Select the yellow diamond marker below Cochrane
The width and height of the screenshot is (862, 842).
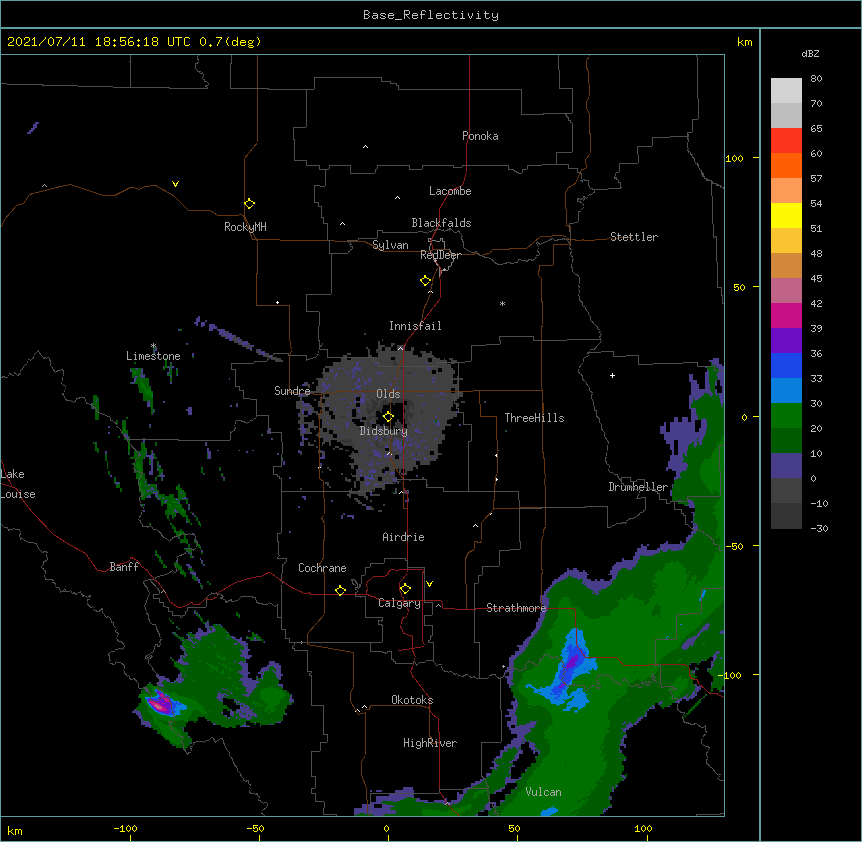[340, 590]
